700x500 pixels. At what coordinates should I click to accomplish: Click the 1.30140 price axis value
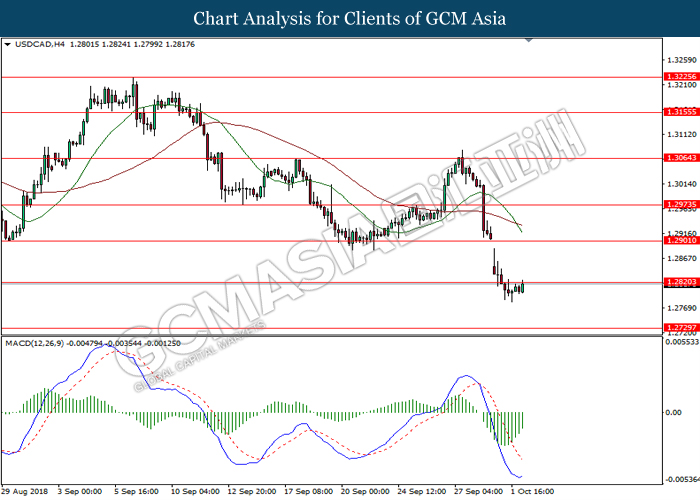click(681, 184)
